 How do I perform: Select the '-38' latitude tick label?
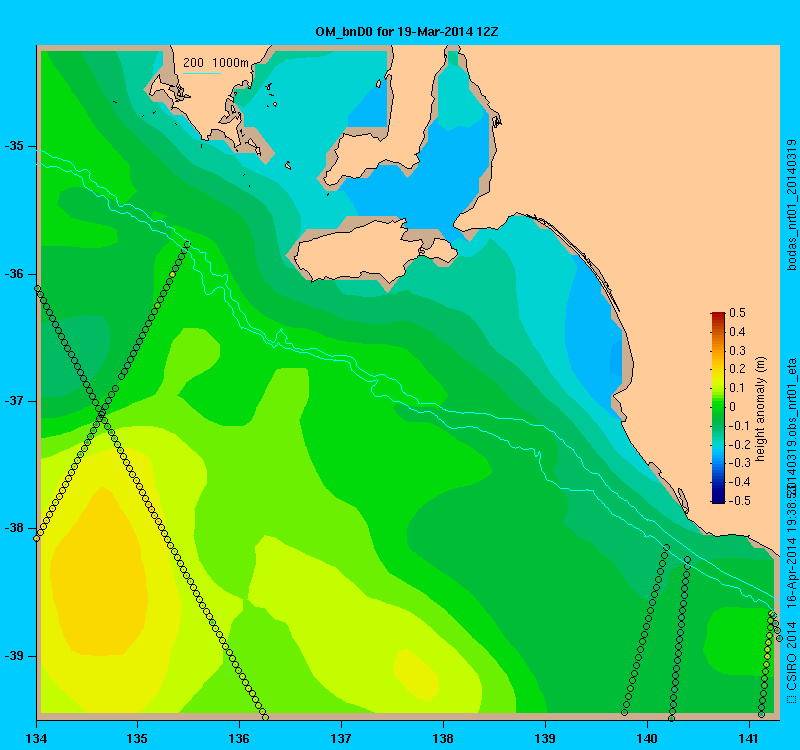coord(14,528)
